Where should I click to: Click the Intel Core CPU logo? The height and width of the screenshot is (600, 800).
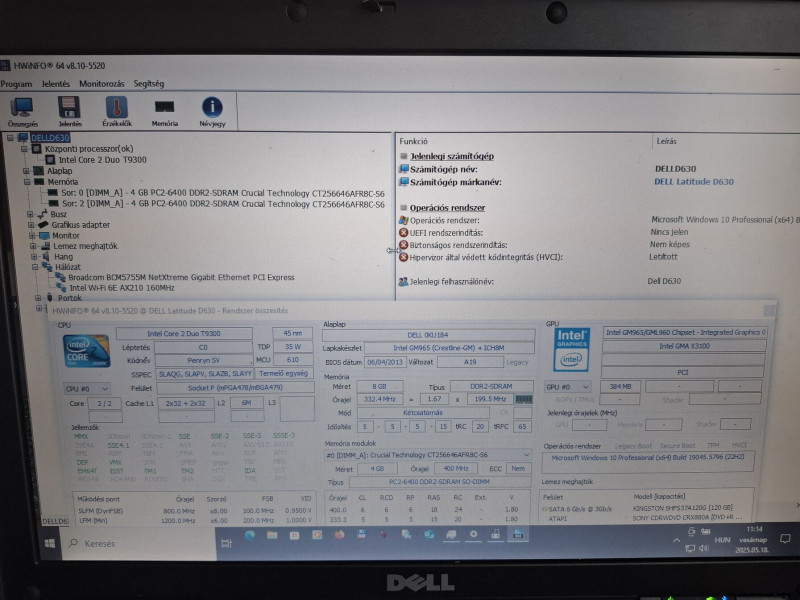[86, 351]
